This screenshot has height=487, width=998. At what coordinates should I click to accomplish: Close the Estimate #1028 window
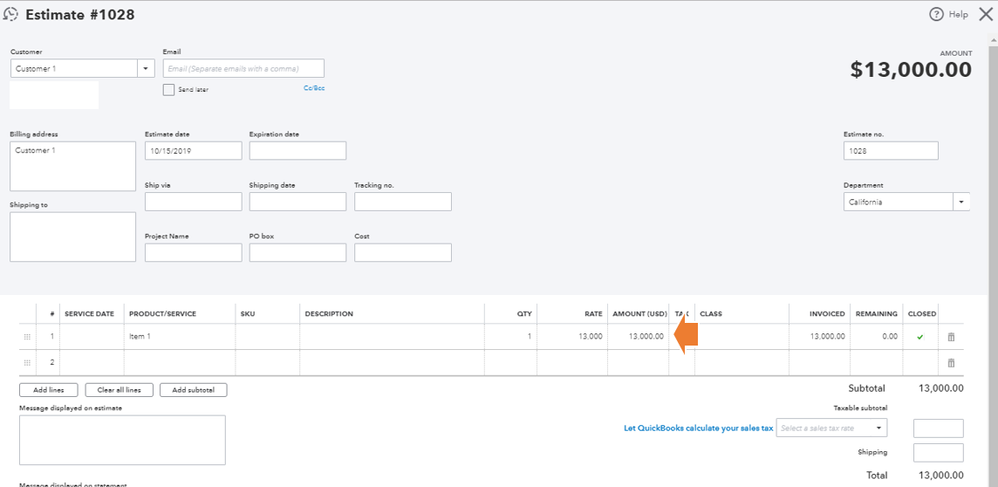point(985,15)
